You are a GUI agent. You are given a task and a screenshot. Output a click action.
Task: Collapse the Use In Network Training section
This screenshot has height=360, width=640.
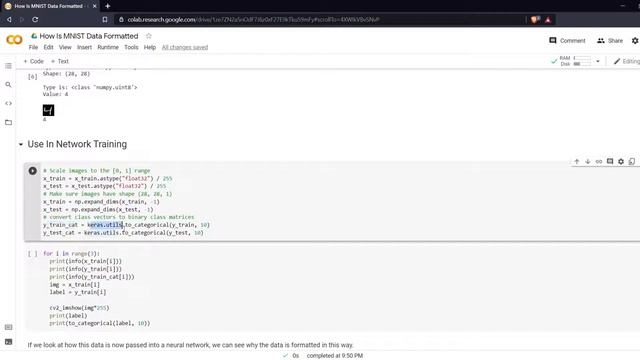(x=21, y=144)
